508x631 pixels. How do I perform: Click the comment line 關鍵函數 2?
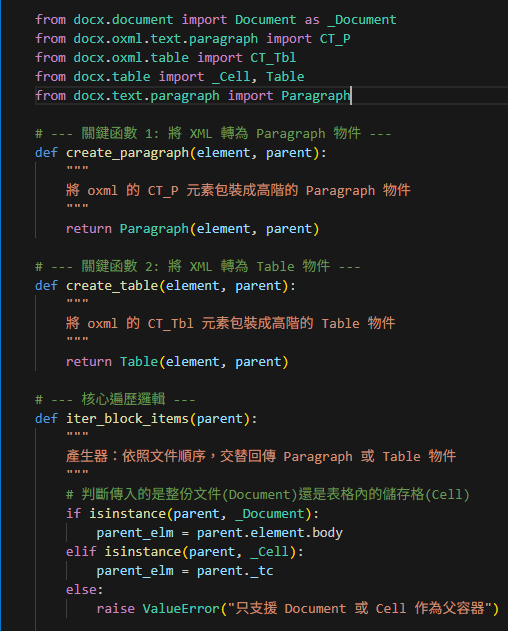[198, 266]
